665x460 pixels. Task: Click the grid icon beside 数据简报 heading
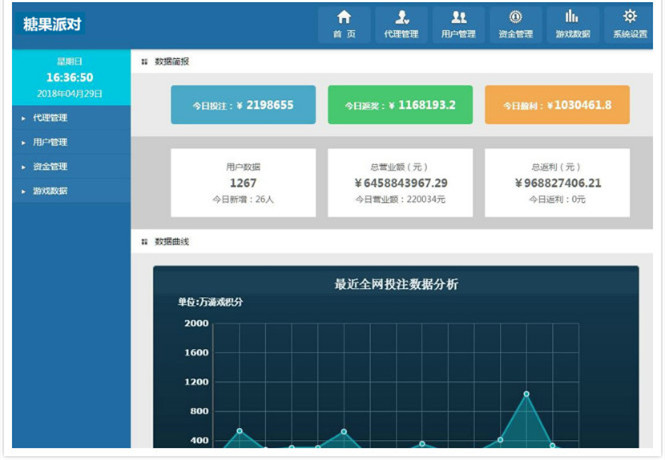144,62
